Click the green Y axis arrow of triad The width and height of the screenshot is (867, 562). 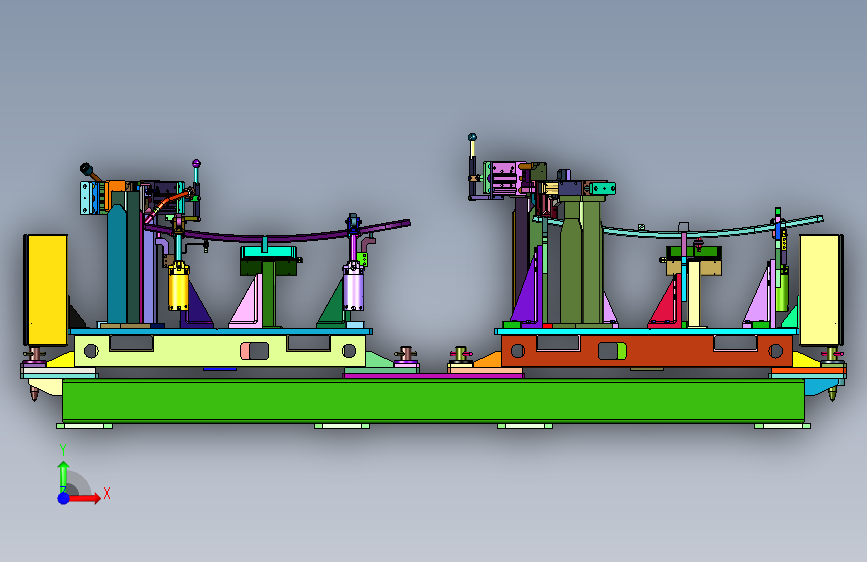pos(64,476)
